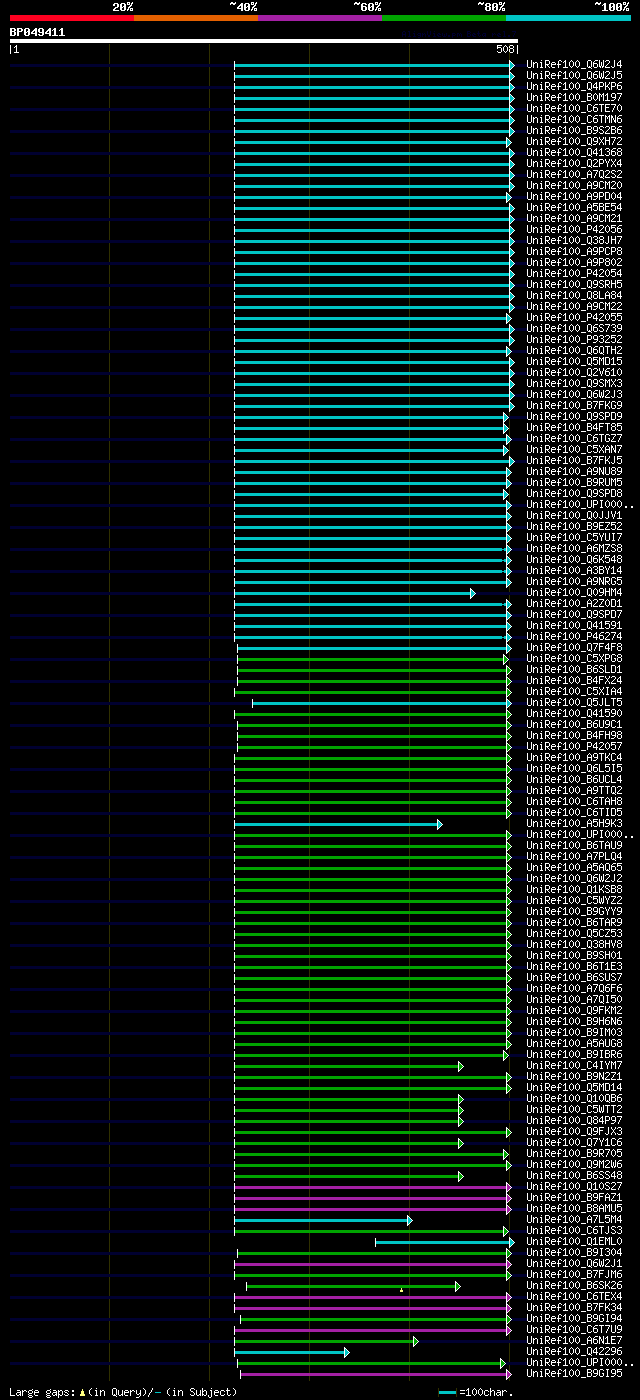Open hit UniRef100_B0M197
The height and width of the screenshot is (1400, 640).
[574, 98]
